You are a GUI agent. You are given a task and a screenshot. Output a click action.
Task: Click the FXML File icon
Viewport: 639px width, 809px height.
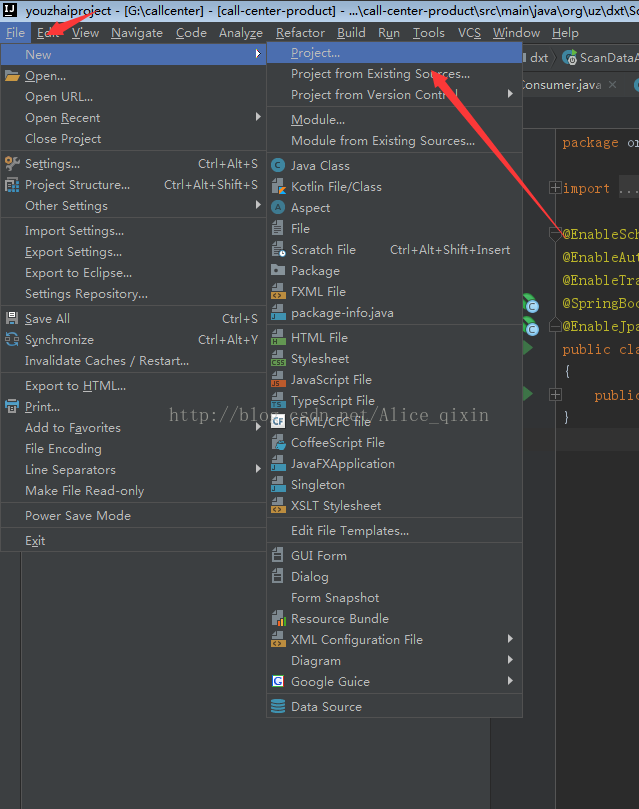point(278,292)
